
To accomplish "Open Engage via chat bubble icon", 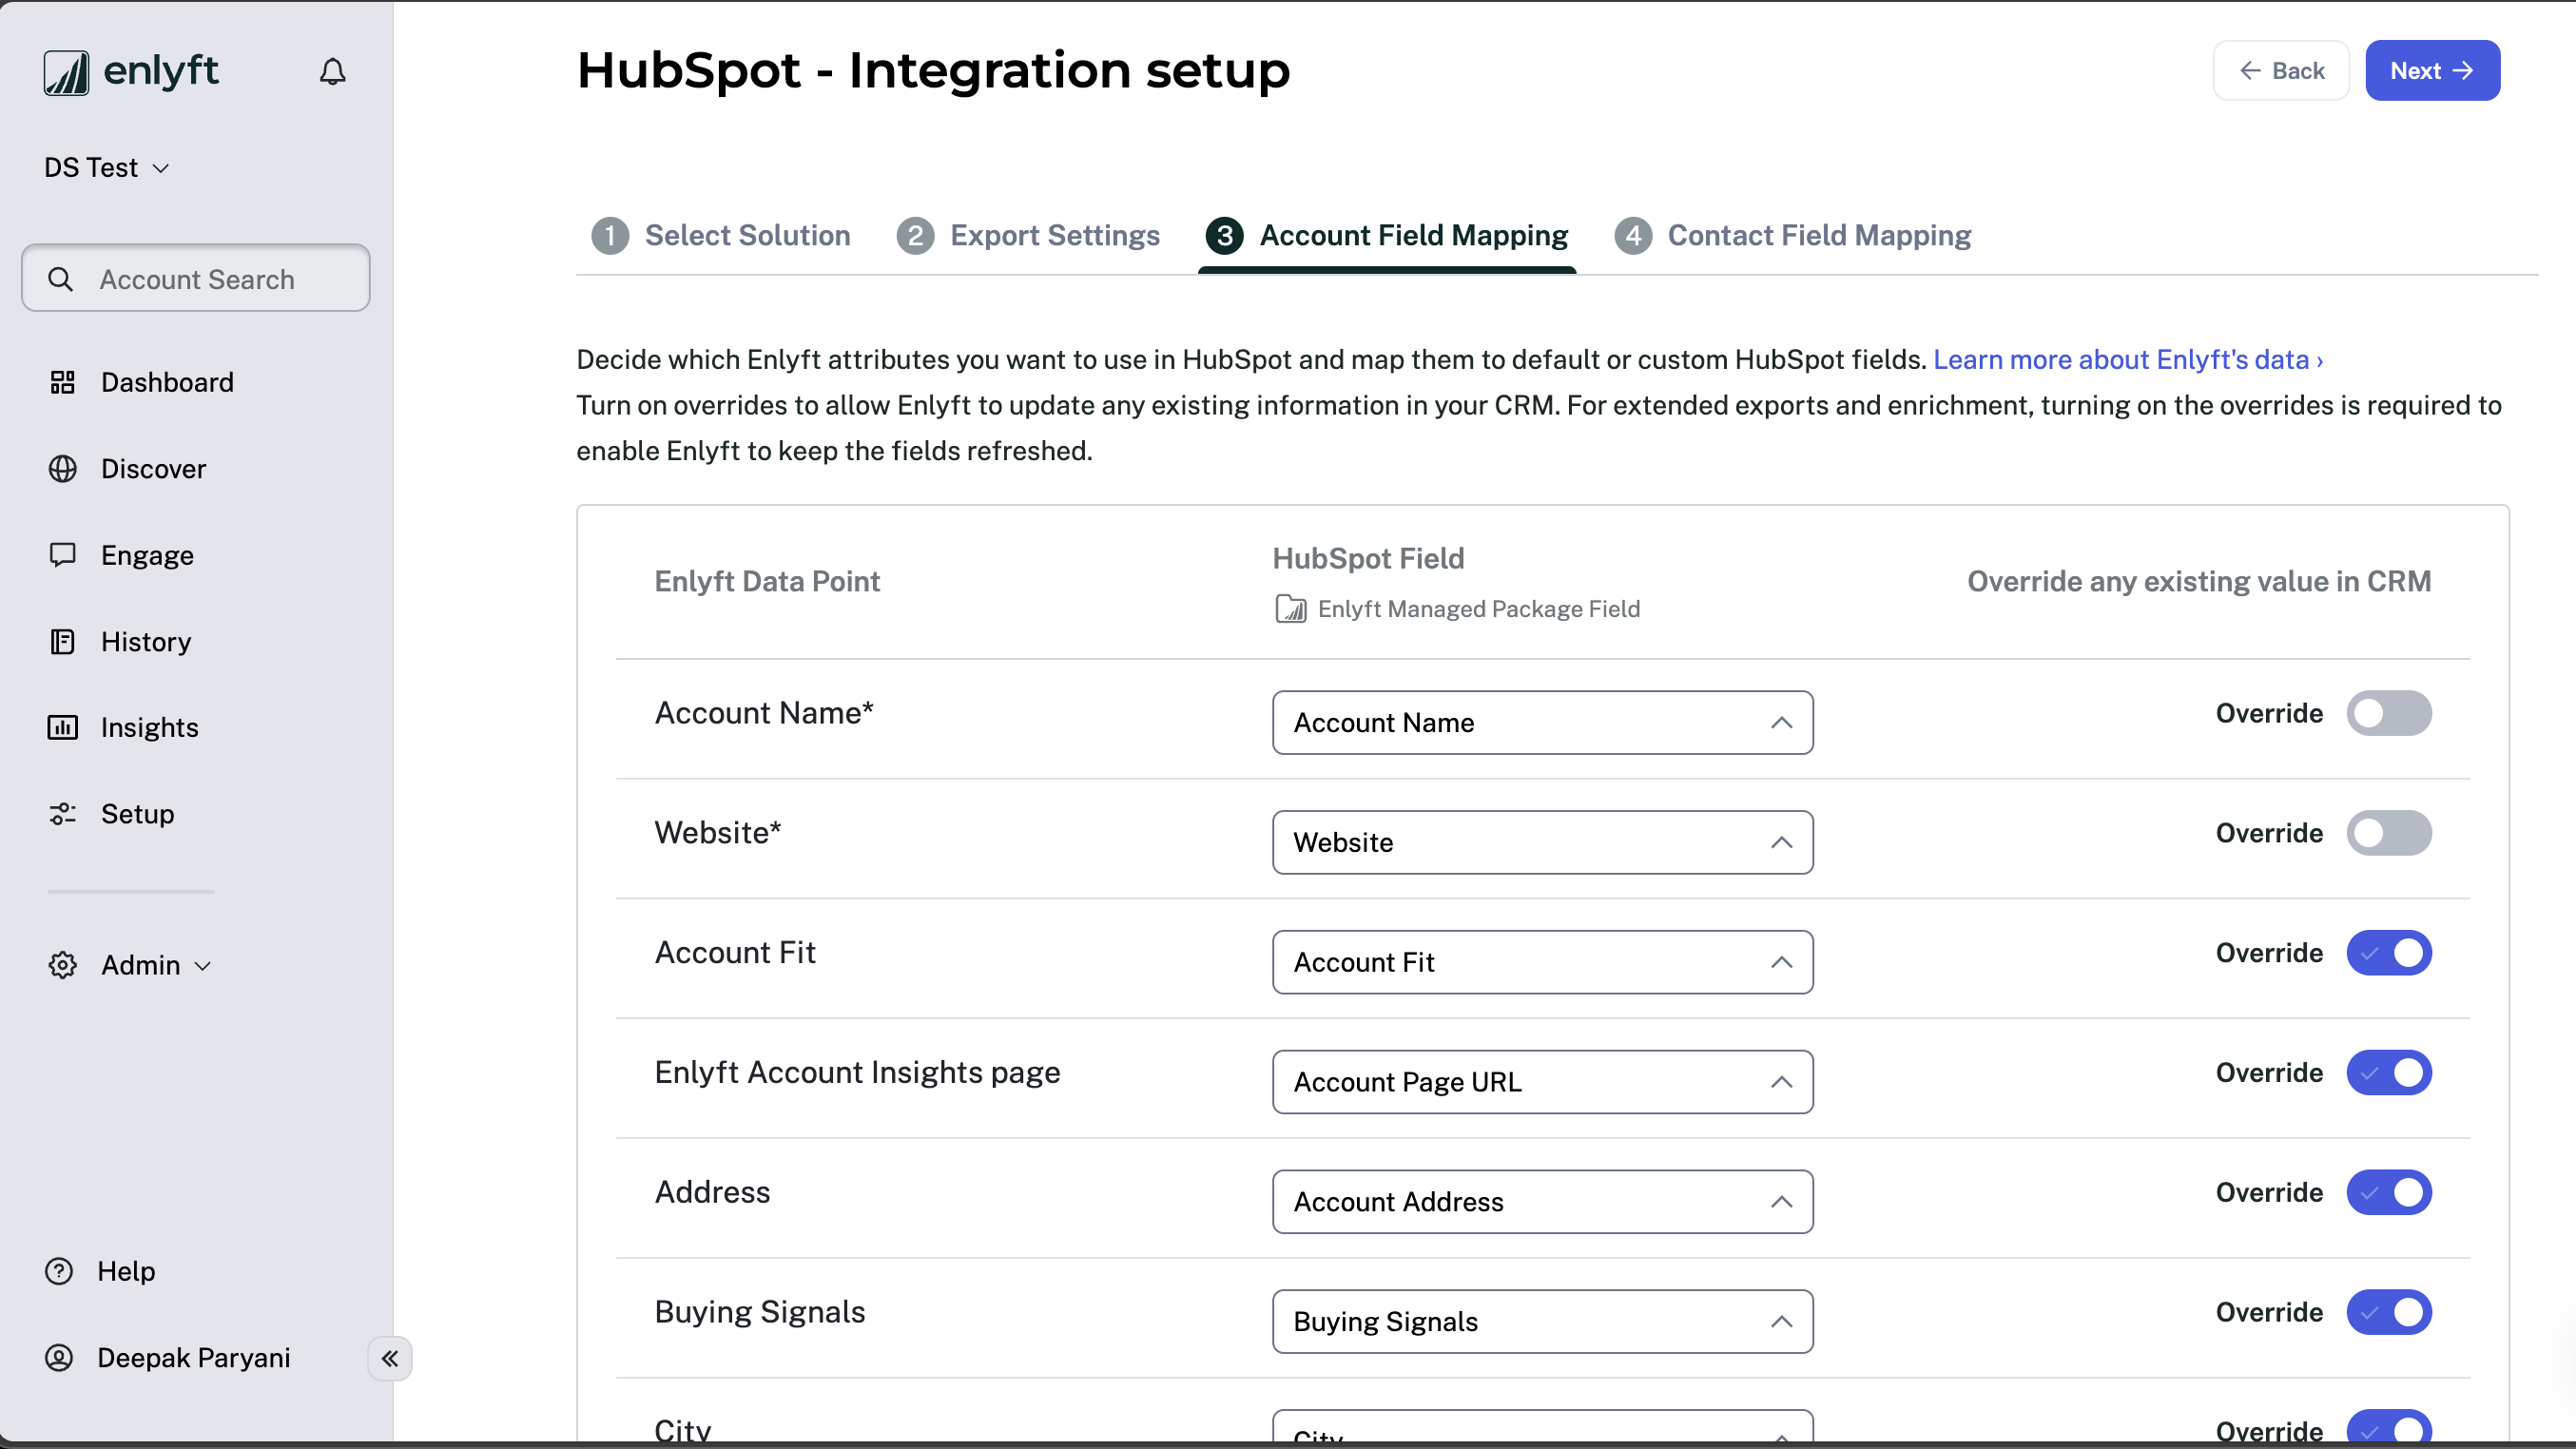I will (x=62, y=555).
